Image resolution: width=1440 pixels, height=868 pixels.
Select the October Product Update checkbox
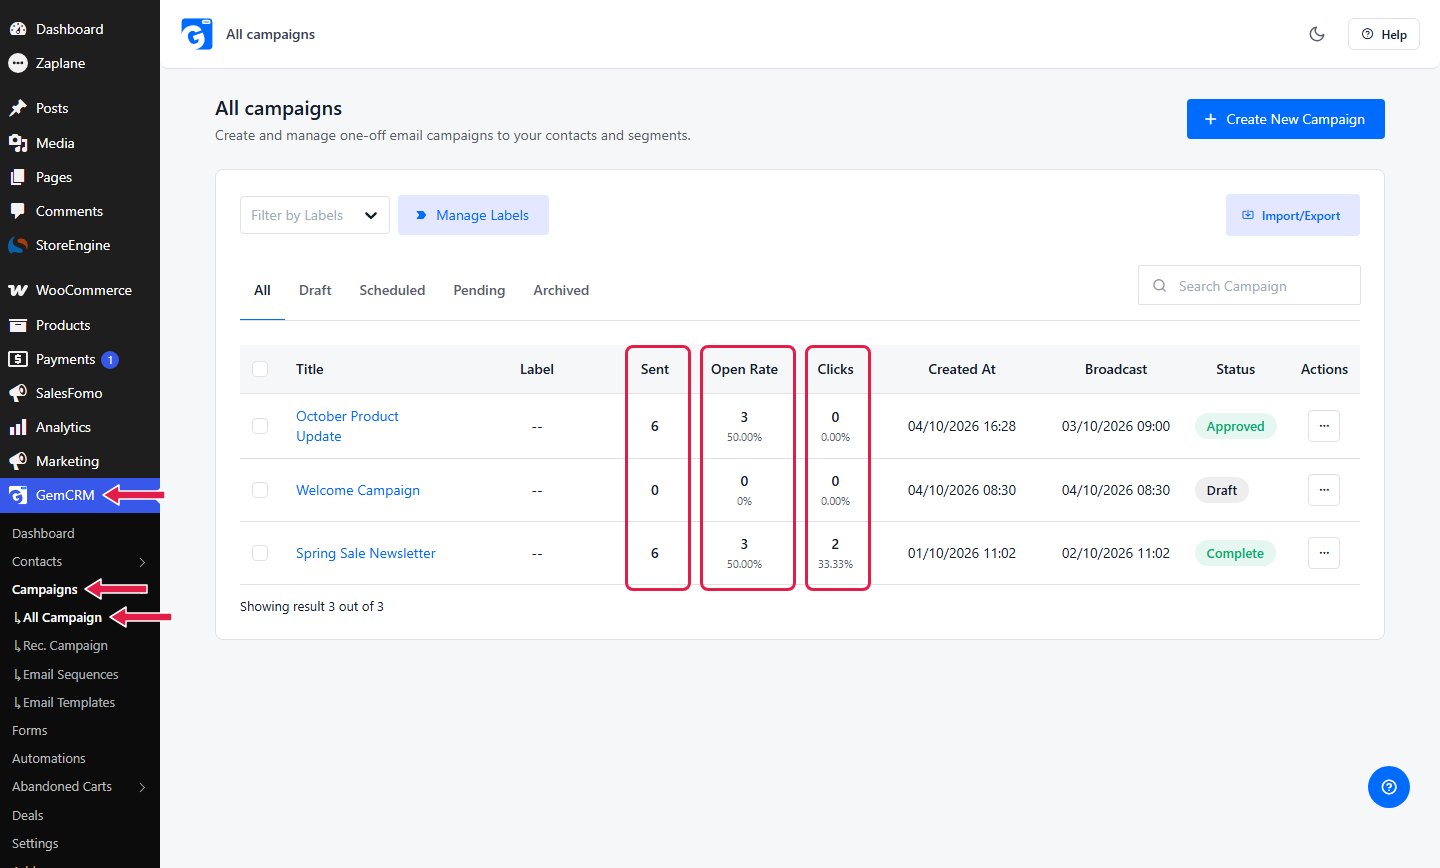tap(260, 426)
